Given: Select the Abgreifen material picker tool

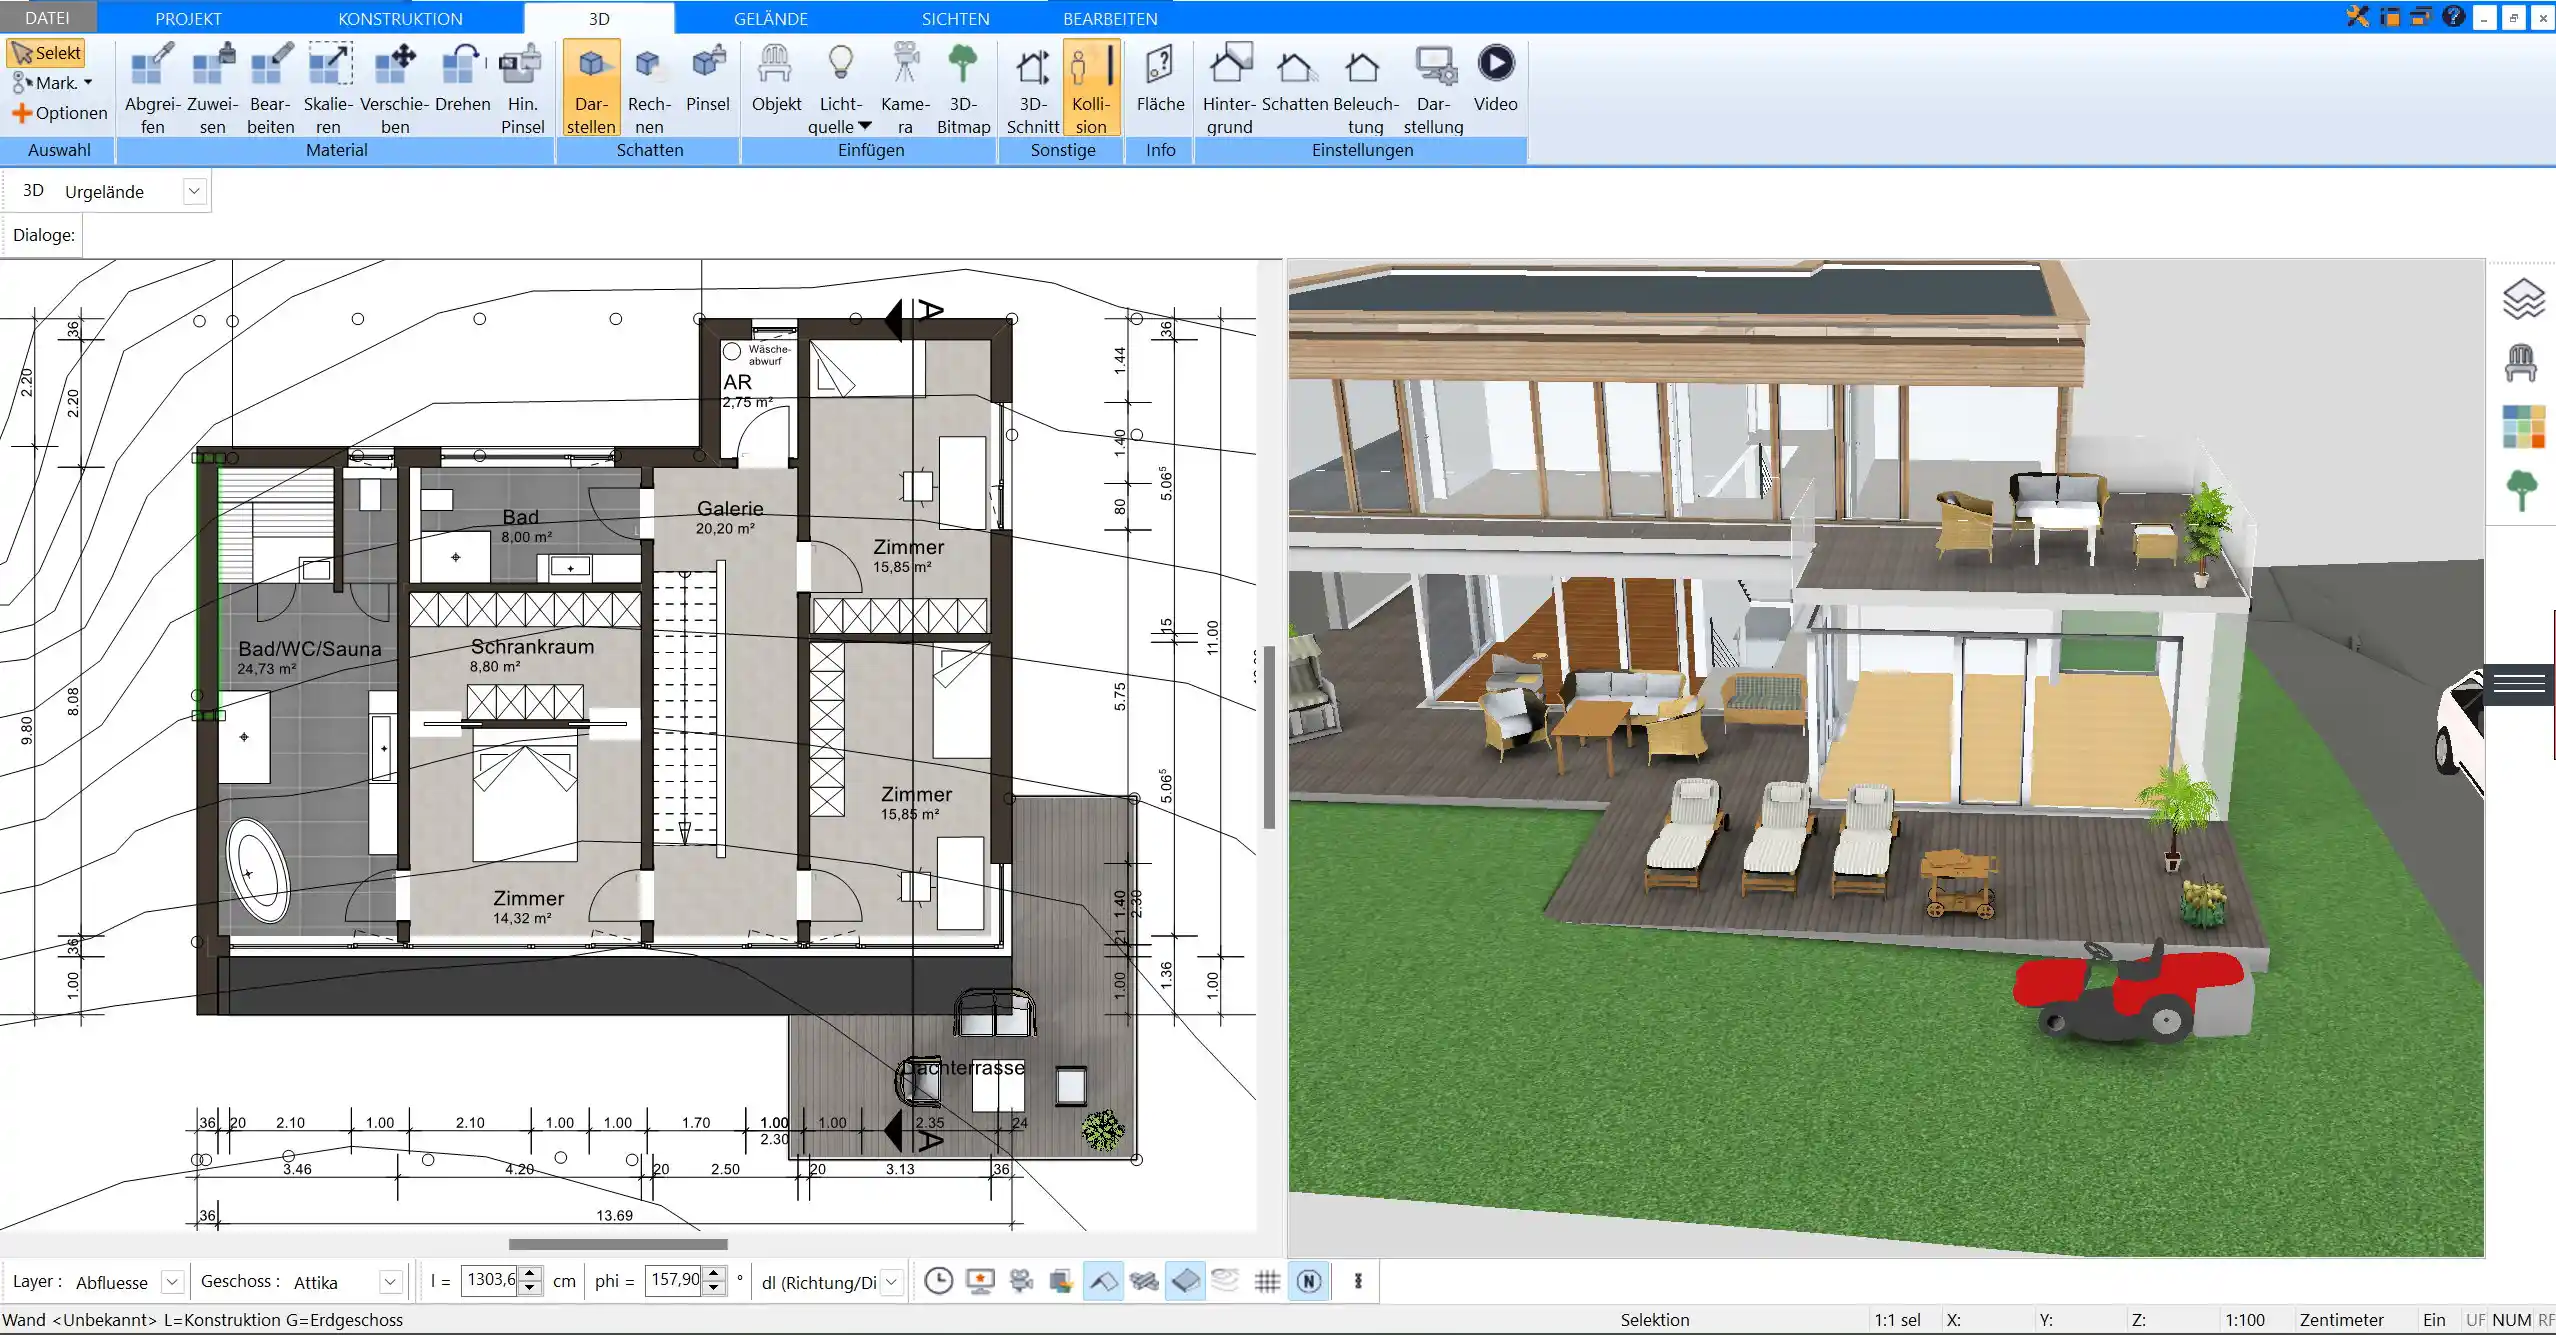Looking at the screenshot, I should coord(152,88).
